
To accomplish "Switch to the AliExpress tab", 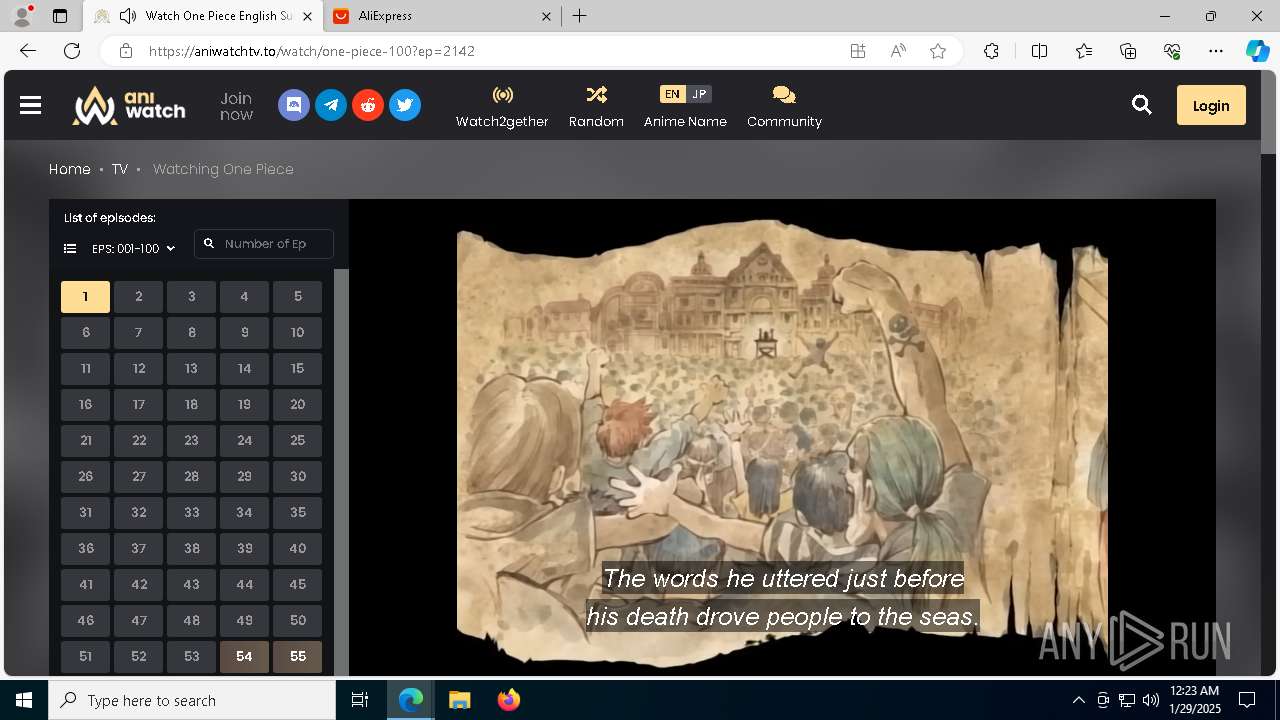I will pyautogui.click(x=441, y=16).
